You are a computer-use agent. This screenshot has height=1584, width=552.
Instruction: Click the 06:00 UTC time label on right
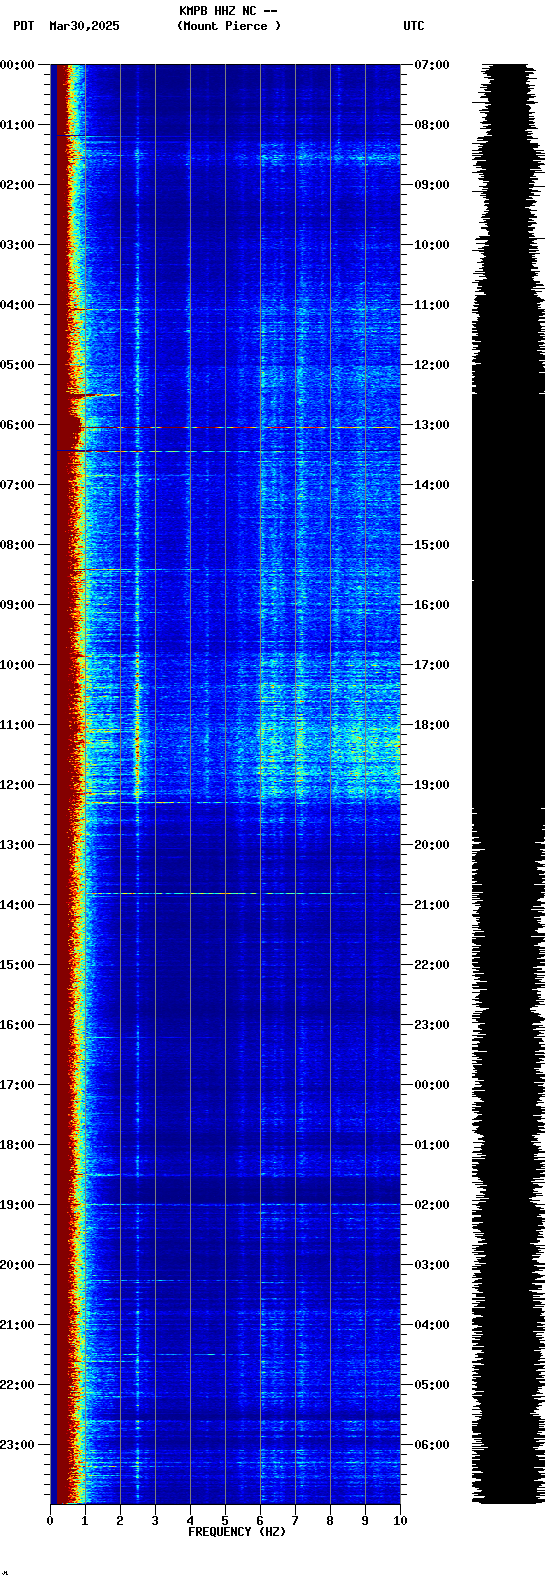pos(432,1445)
